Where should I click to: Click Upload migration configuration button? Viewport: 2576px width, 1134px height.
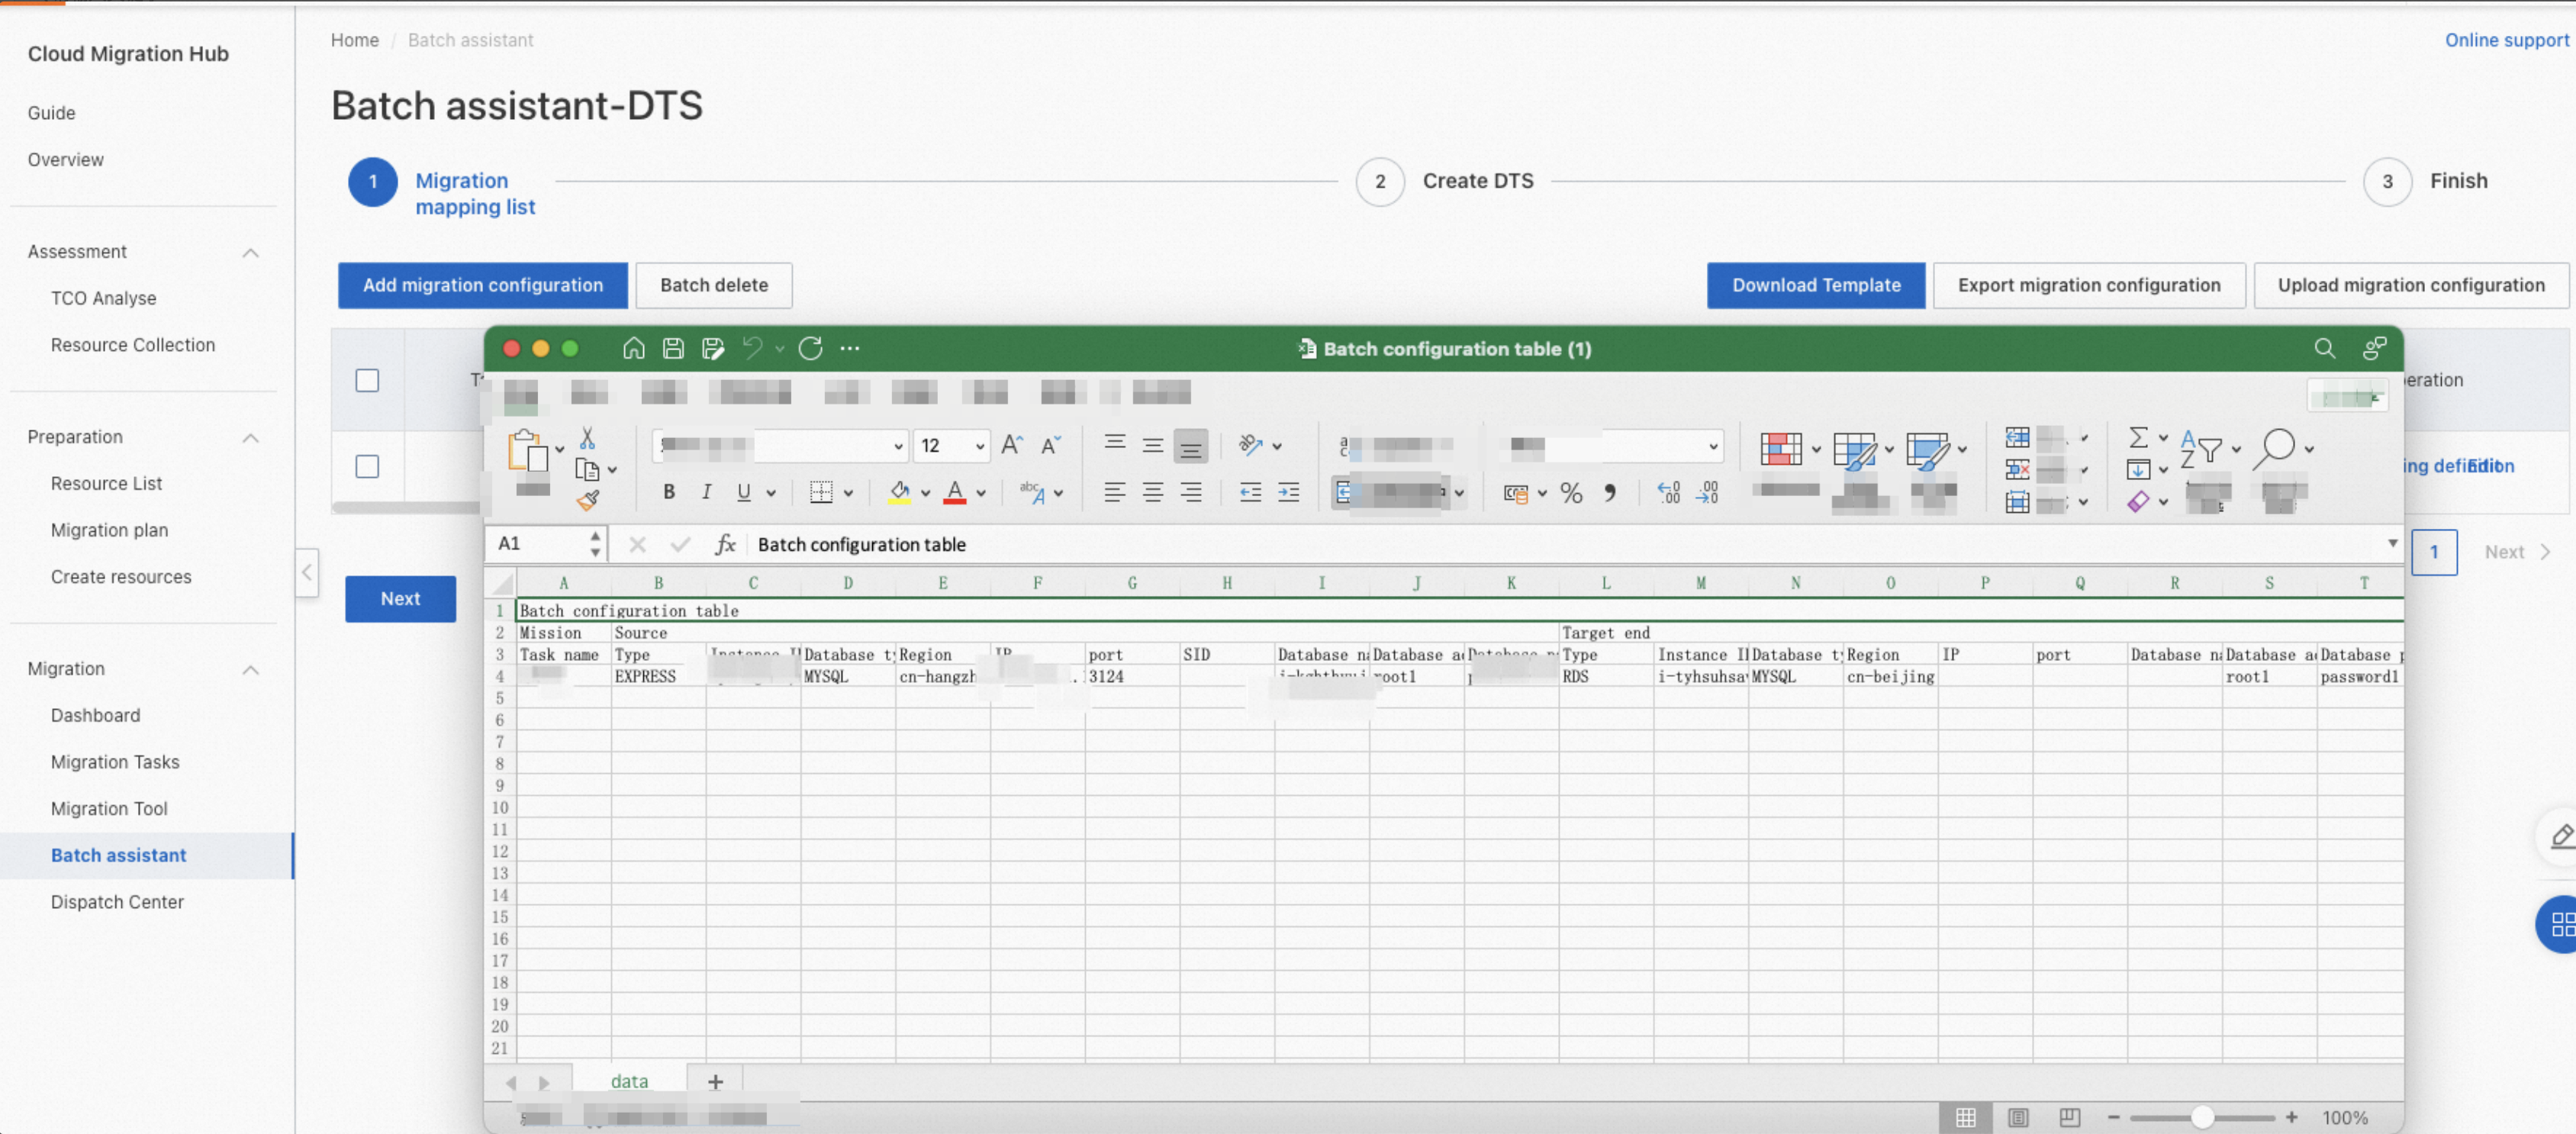click(2410, 285)
